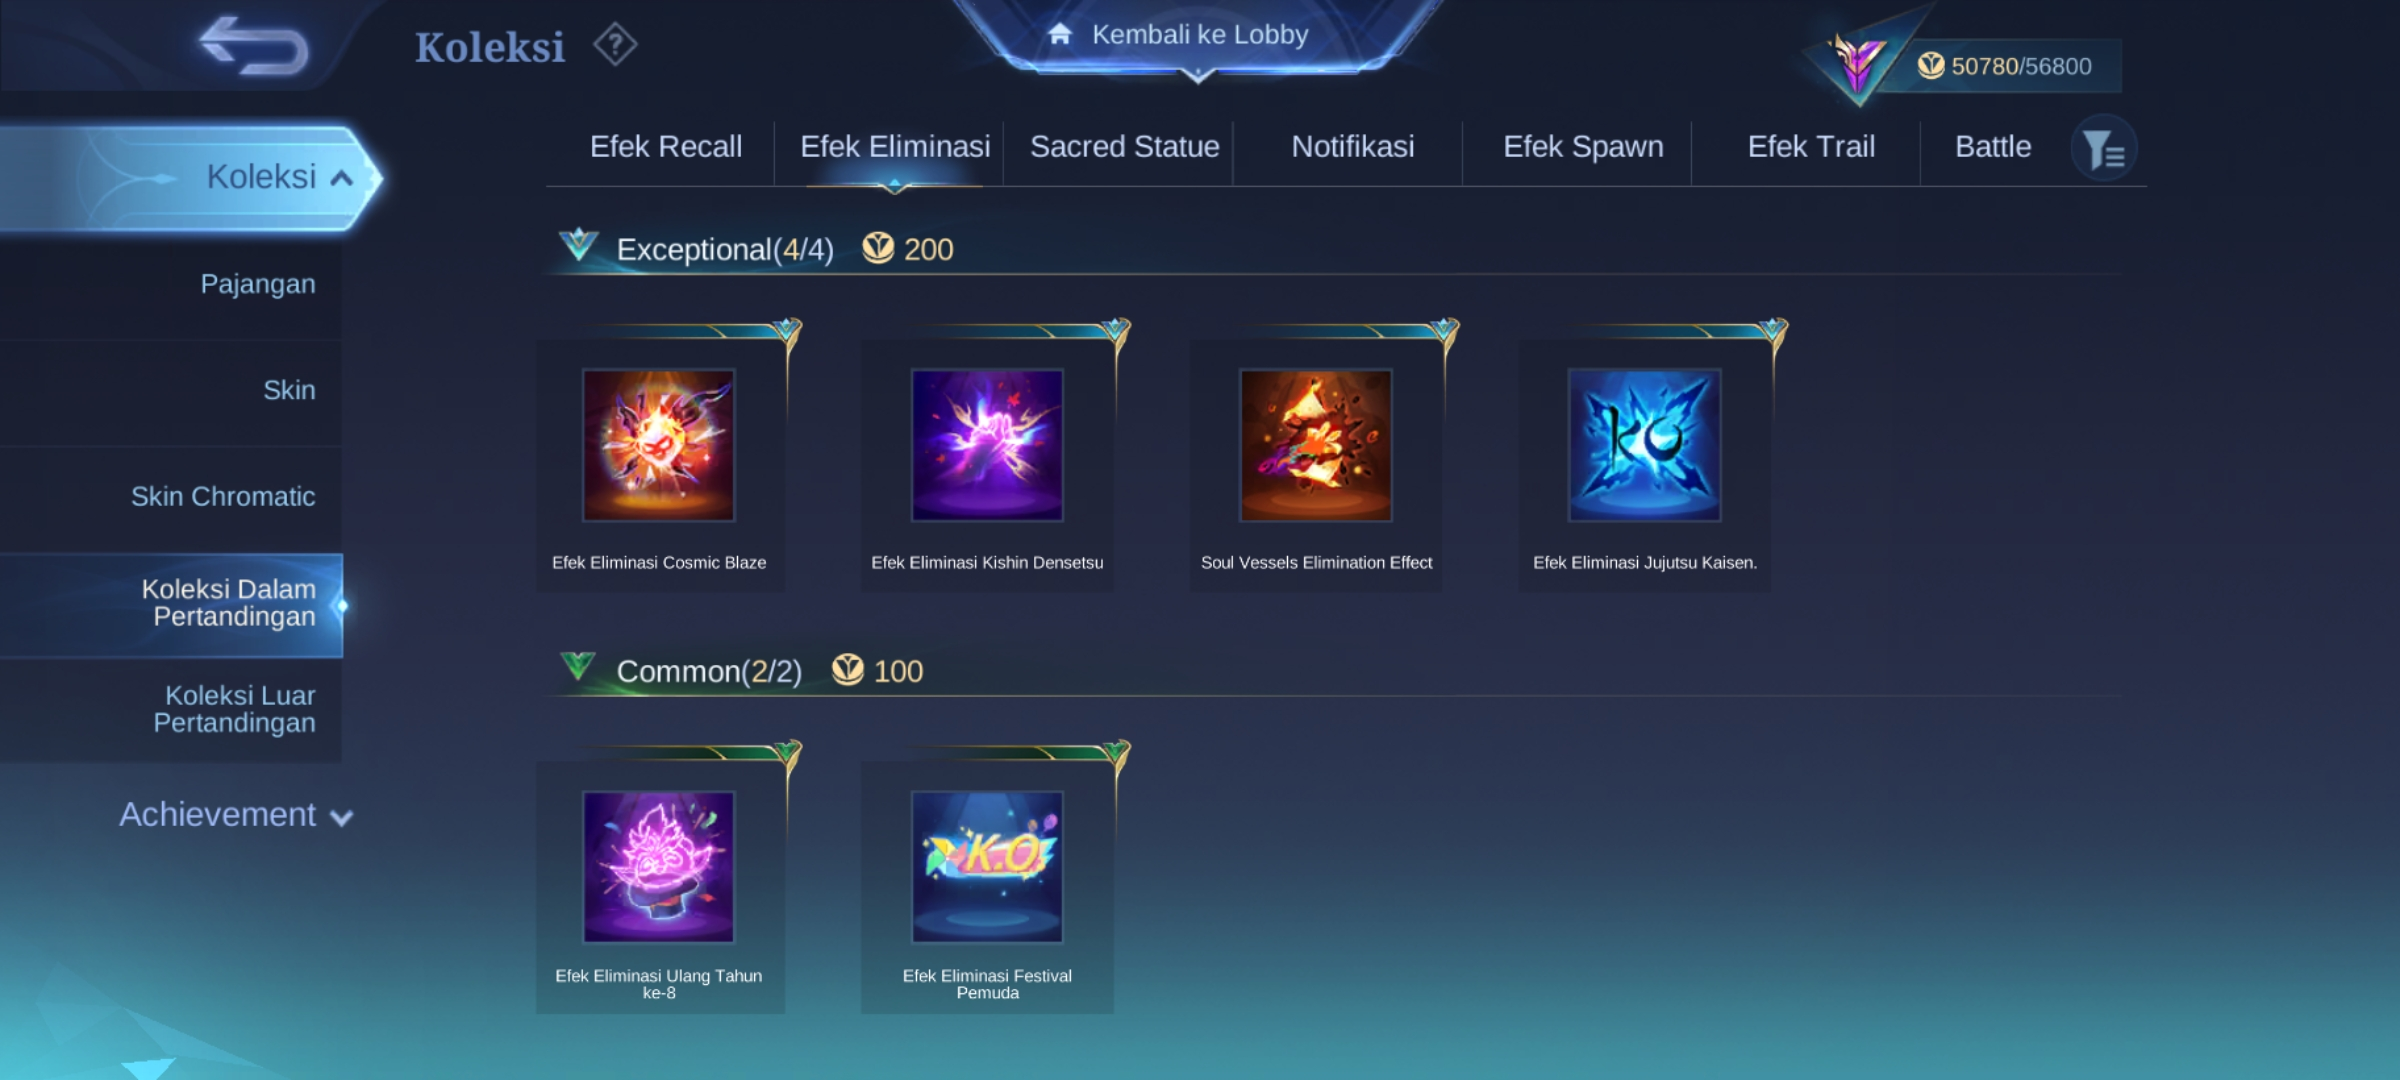Tap the back arrow icon
This screenshot has height=1080, width=2400.
254,45
